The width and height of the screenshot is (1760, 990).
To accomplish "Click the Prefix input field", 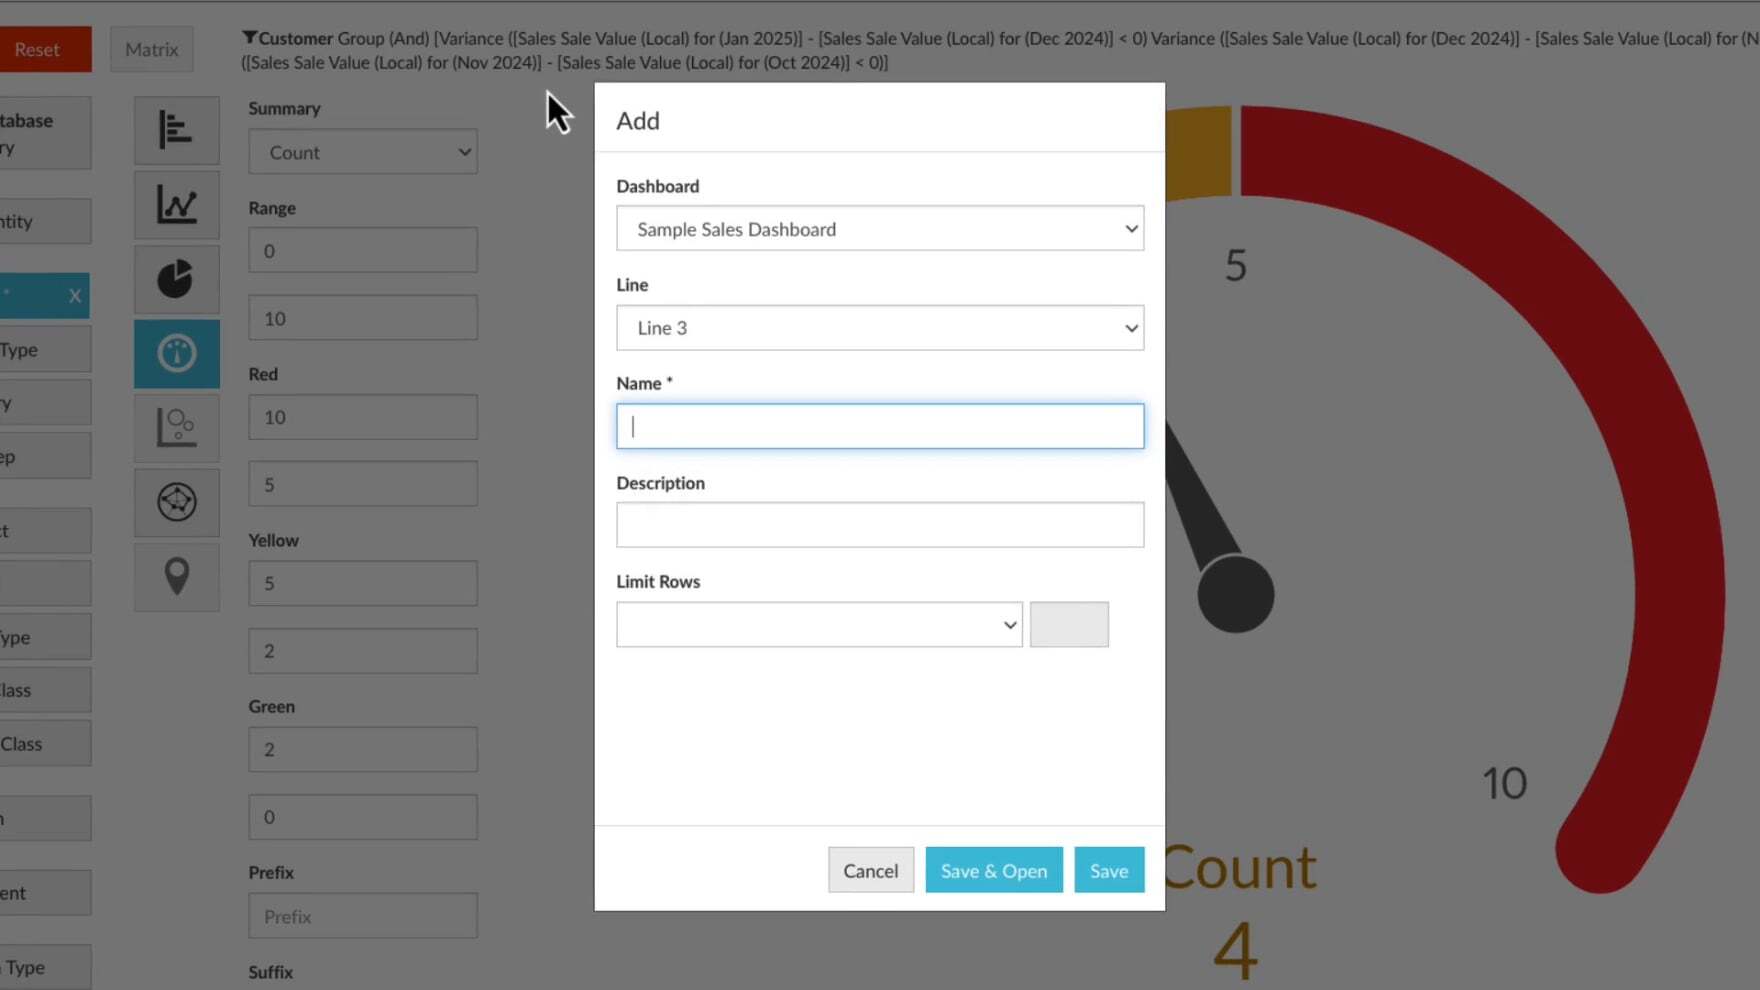I will [363, 916].
